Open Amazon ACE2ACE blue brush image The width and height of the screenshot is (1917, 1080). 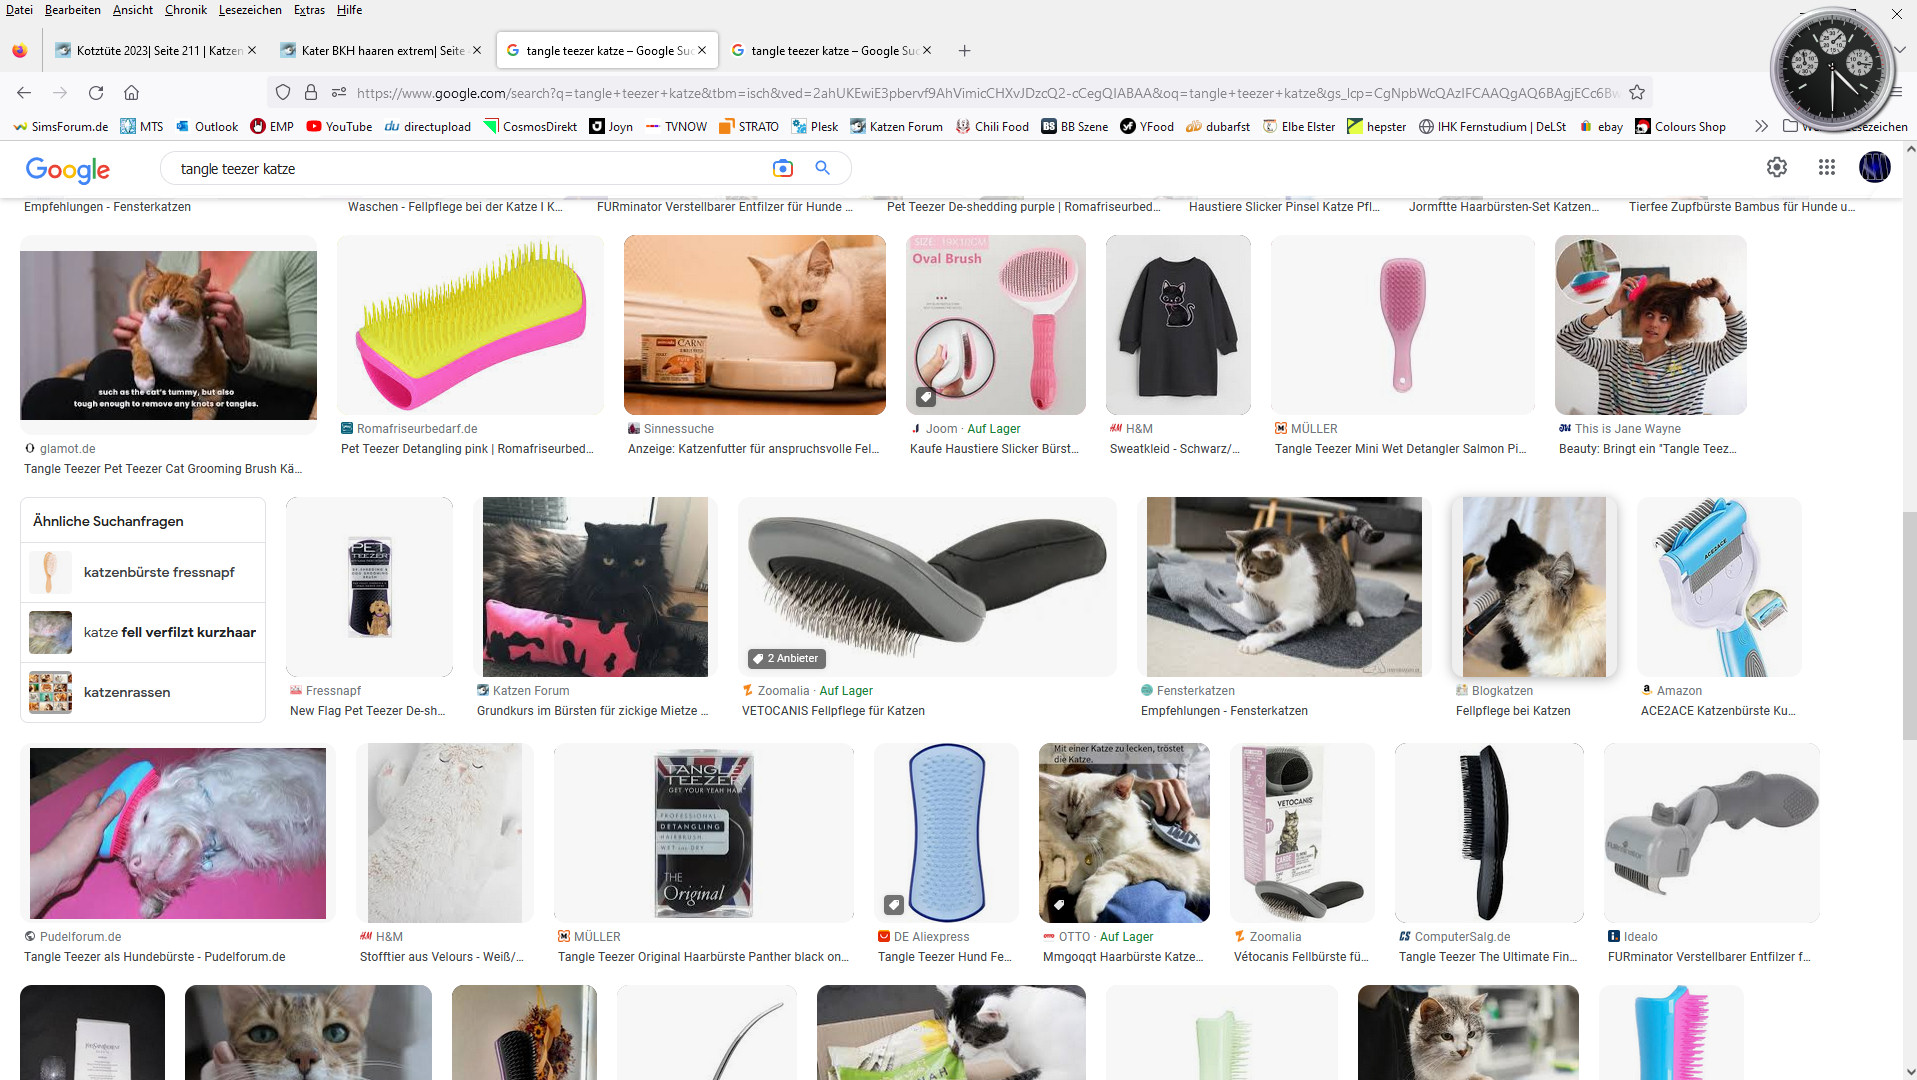pos(1719,587)
